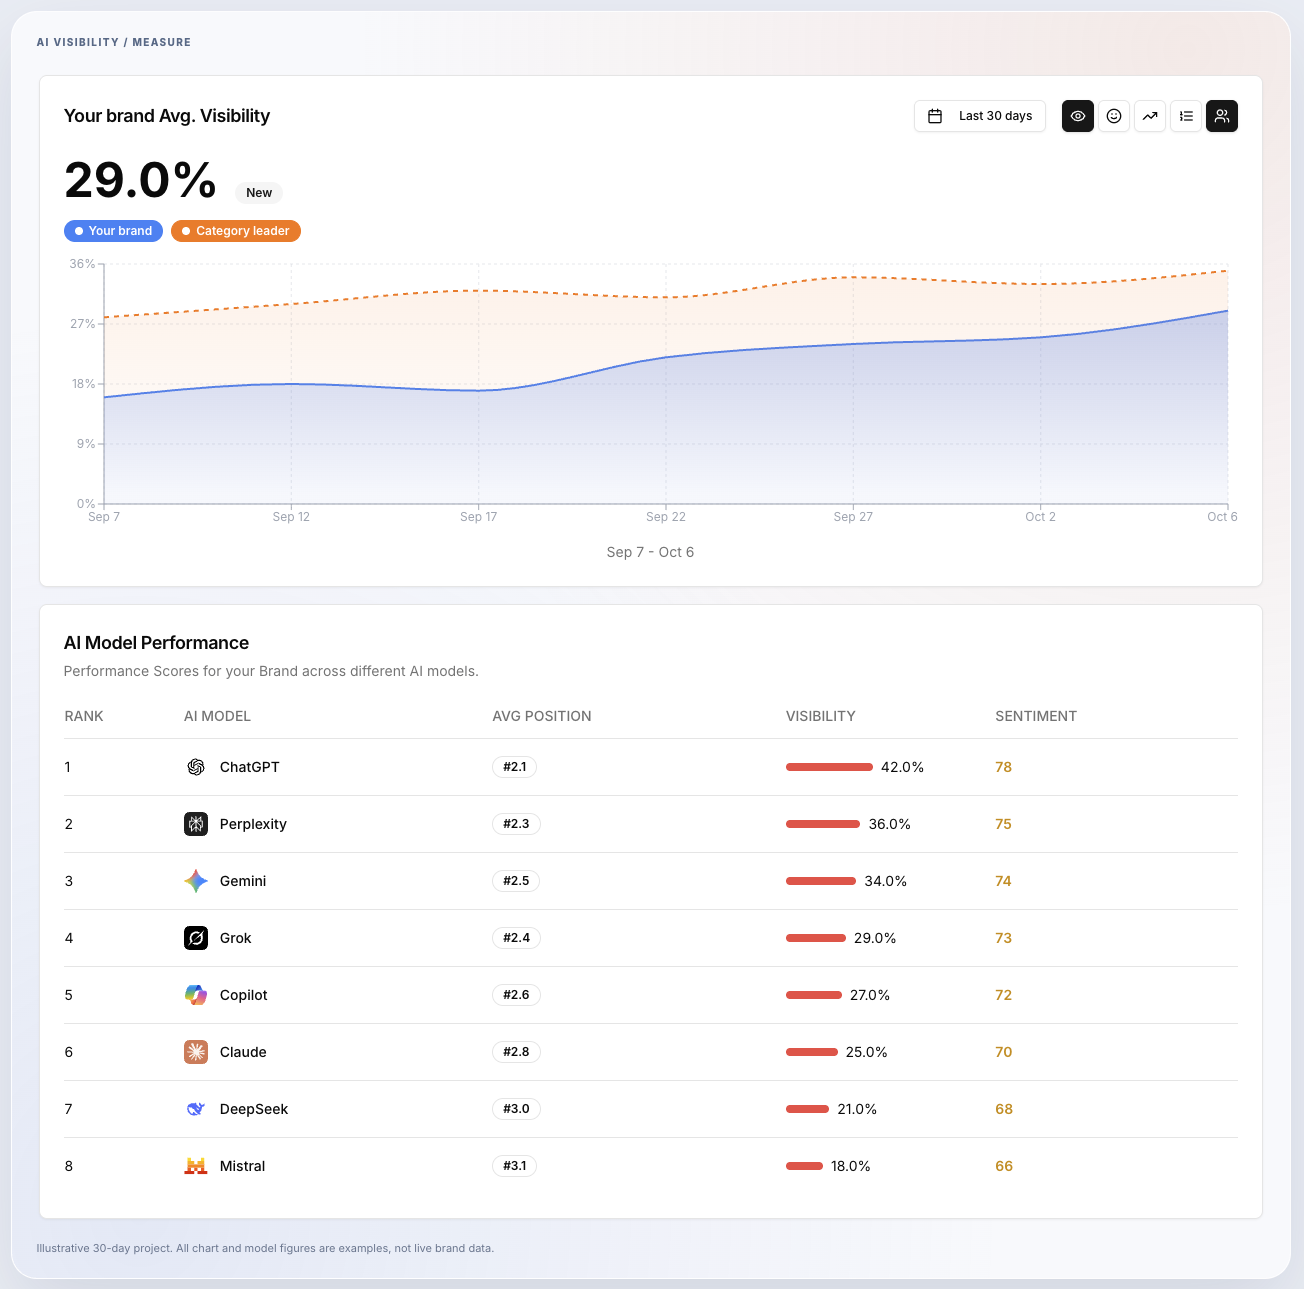
Task: Toggle the Category leader legend pill
Action: point(236,231)
